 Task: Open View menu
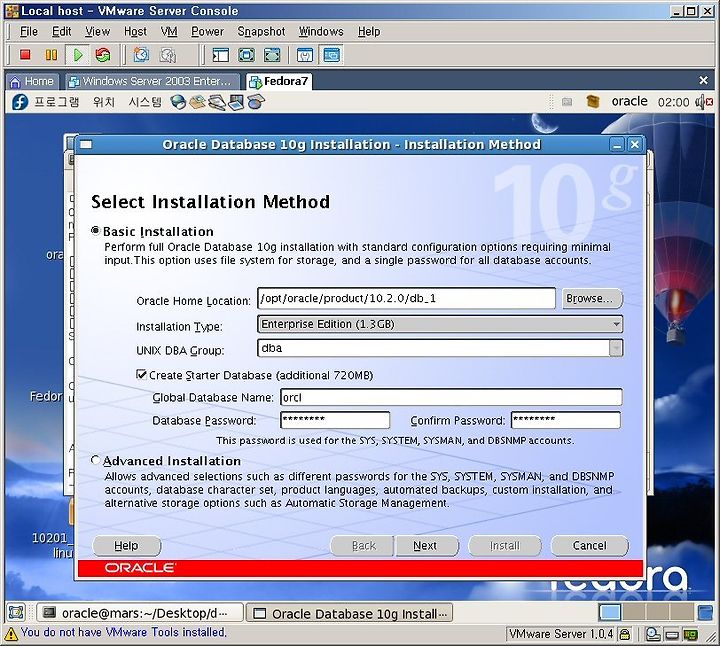click(x=97, y=31)
